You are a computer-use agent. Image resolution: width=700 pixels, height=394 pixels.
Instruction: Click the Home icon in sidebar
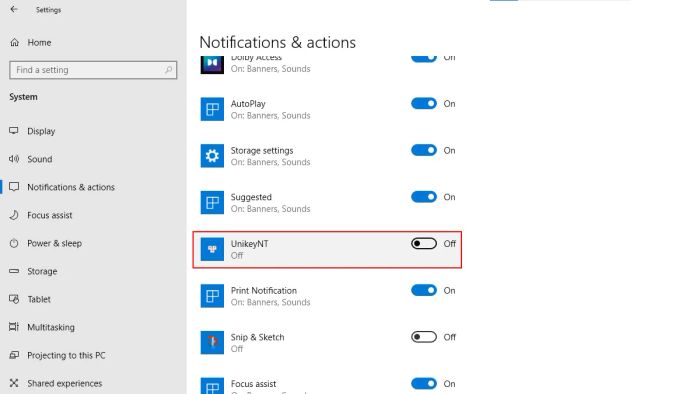pos(14,42)
